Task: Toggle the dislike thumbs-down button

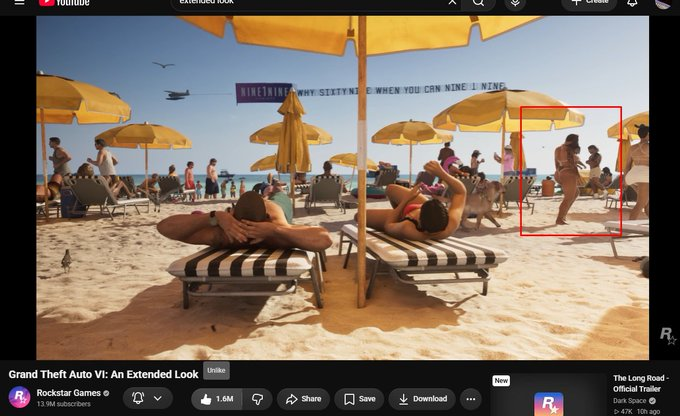Action: pyautogui.click(x=257, y=399)
